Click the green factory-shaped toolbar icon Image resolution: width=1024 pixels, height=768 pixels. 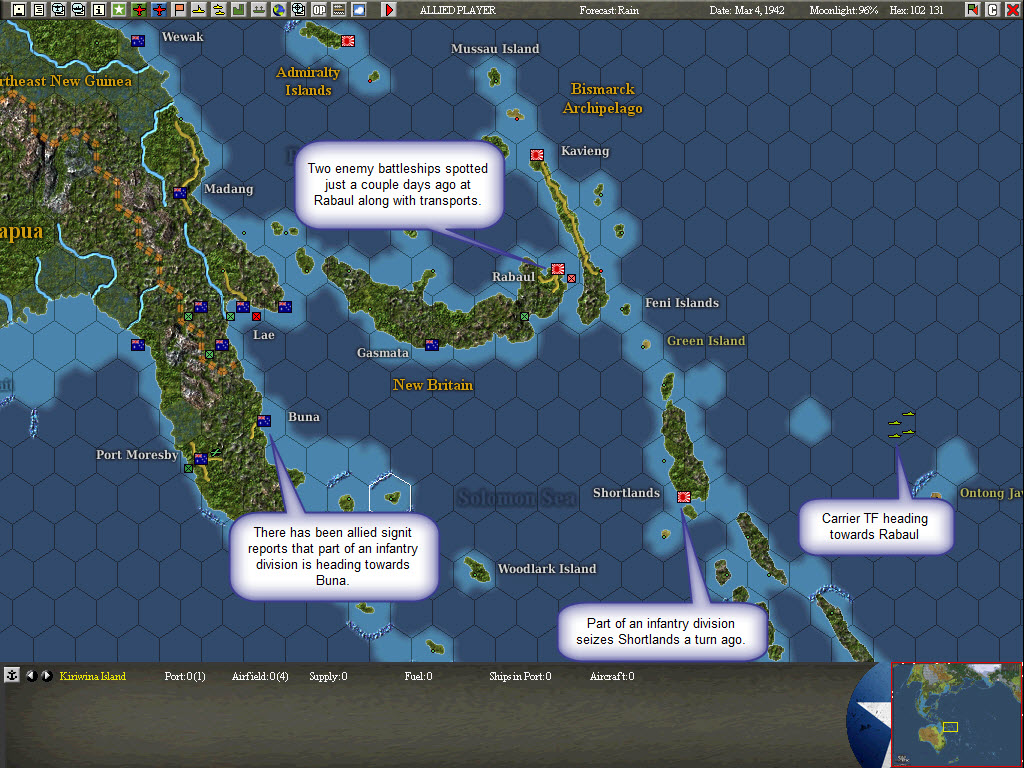238,10
